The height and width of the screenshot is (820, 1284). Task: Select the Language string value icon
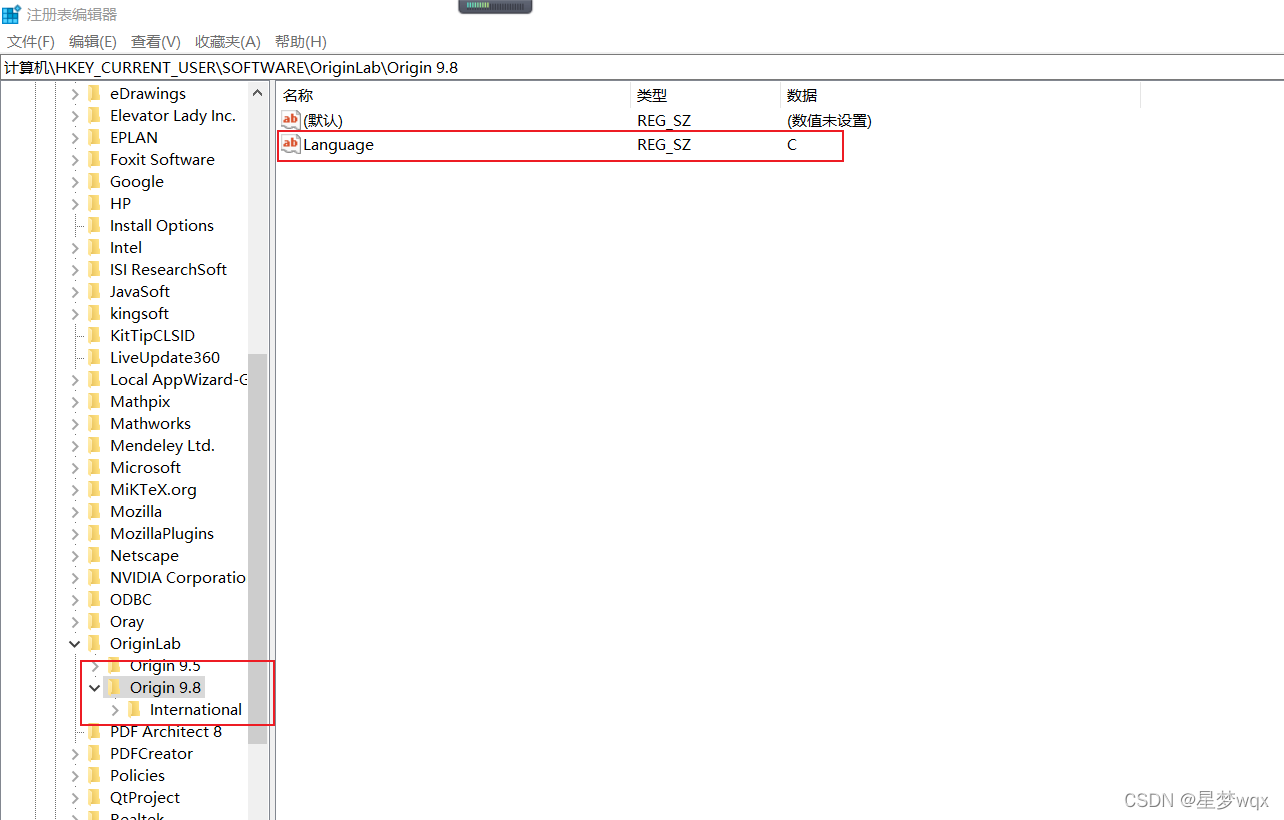291,145
